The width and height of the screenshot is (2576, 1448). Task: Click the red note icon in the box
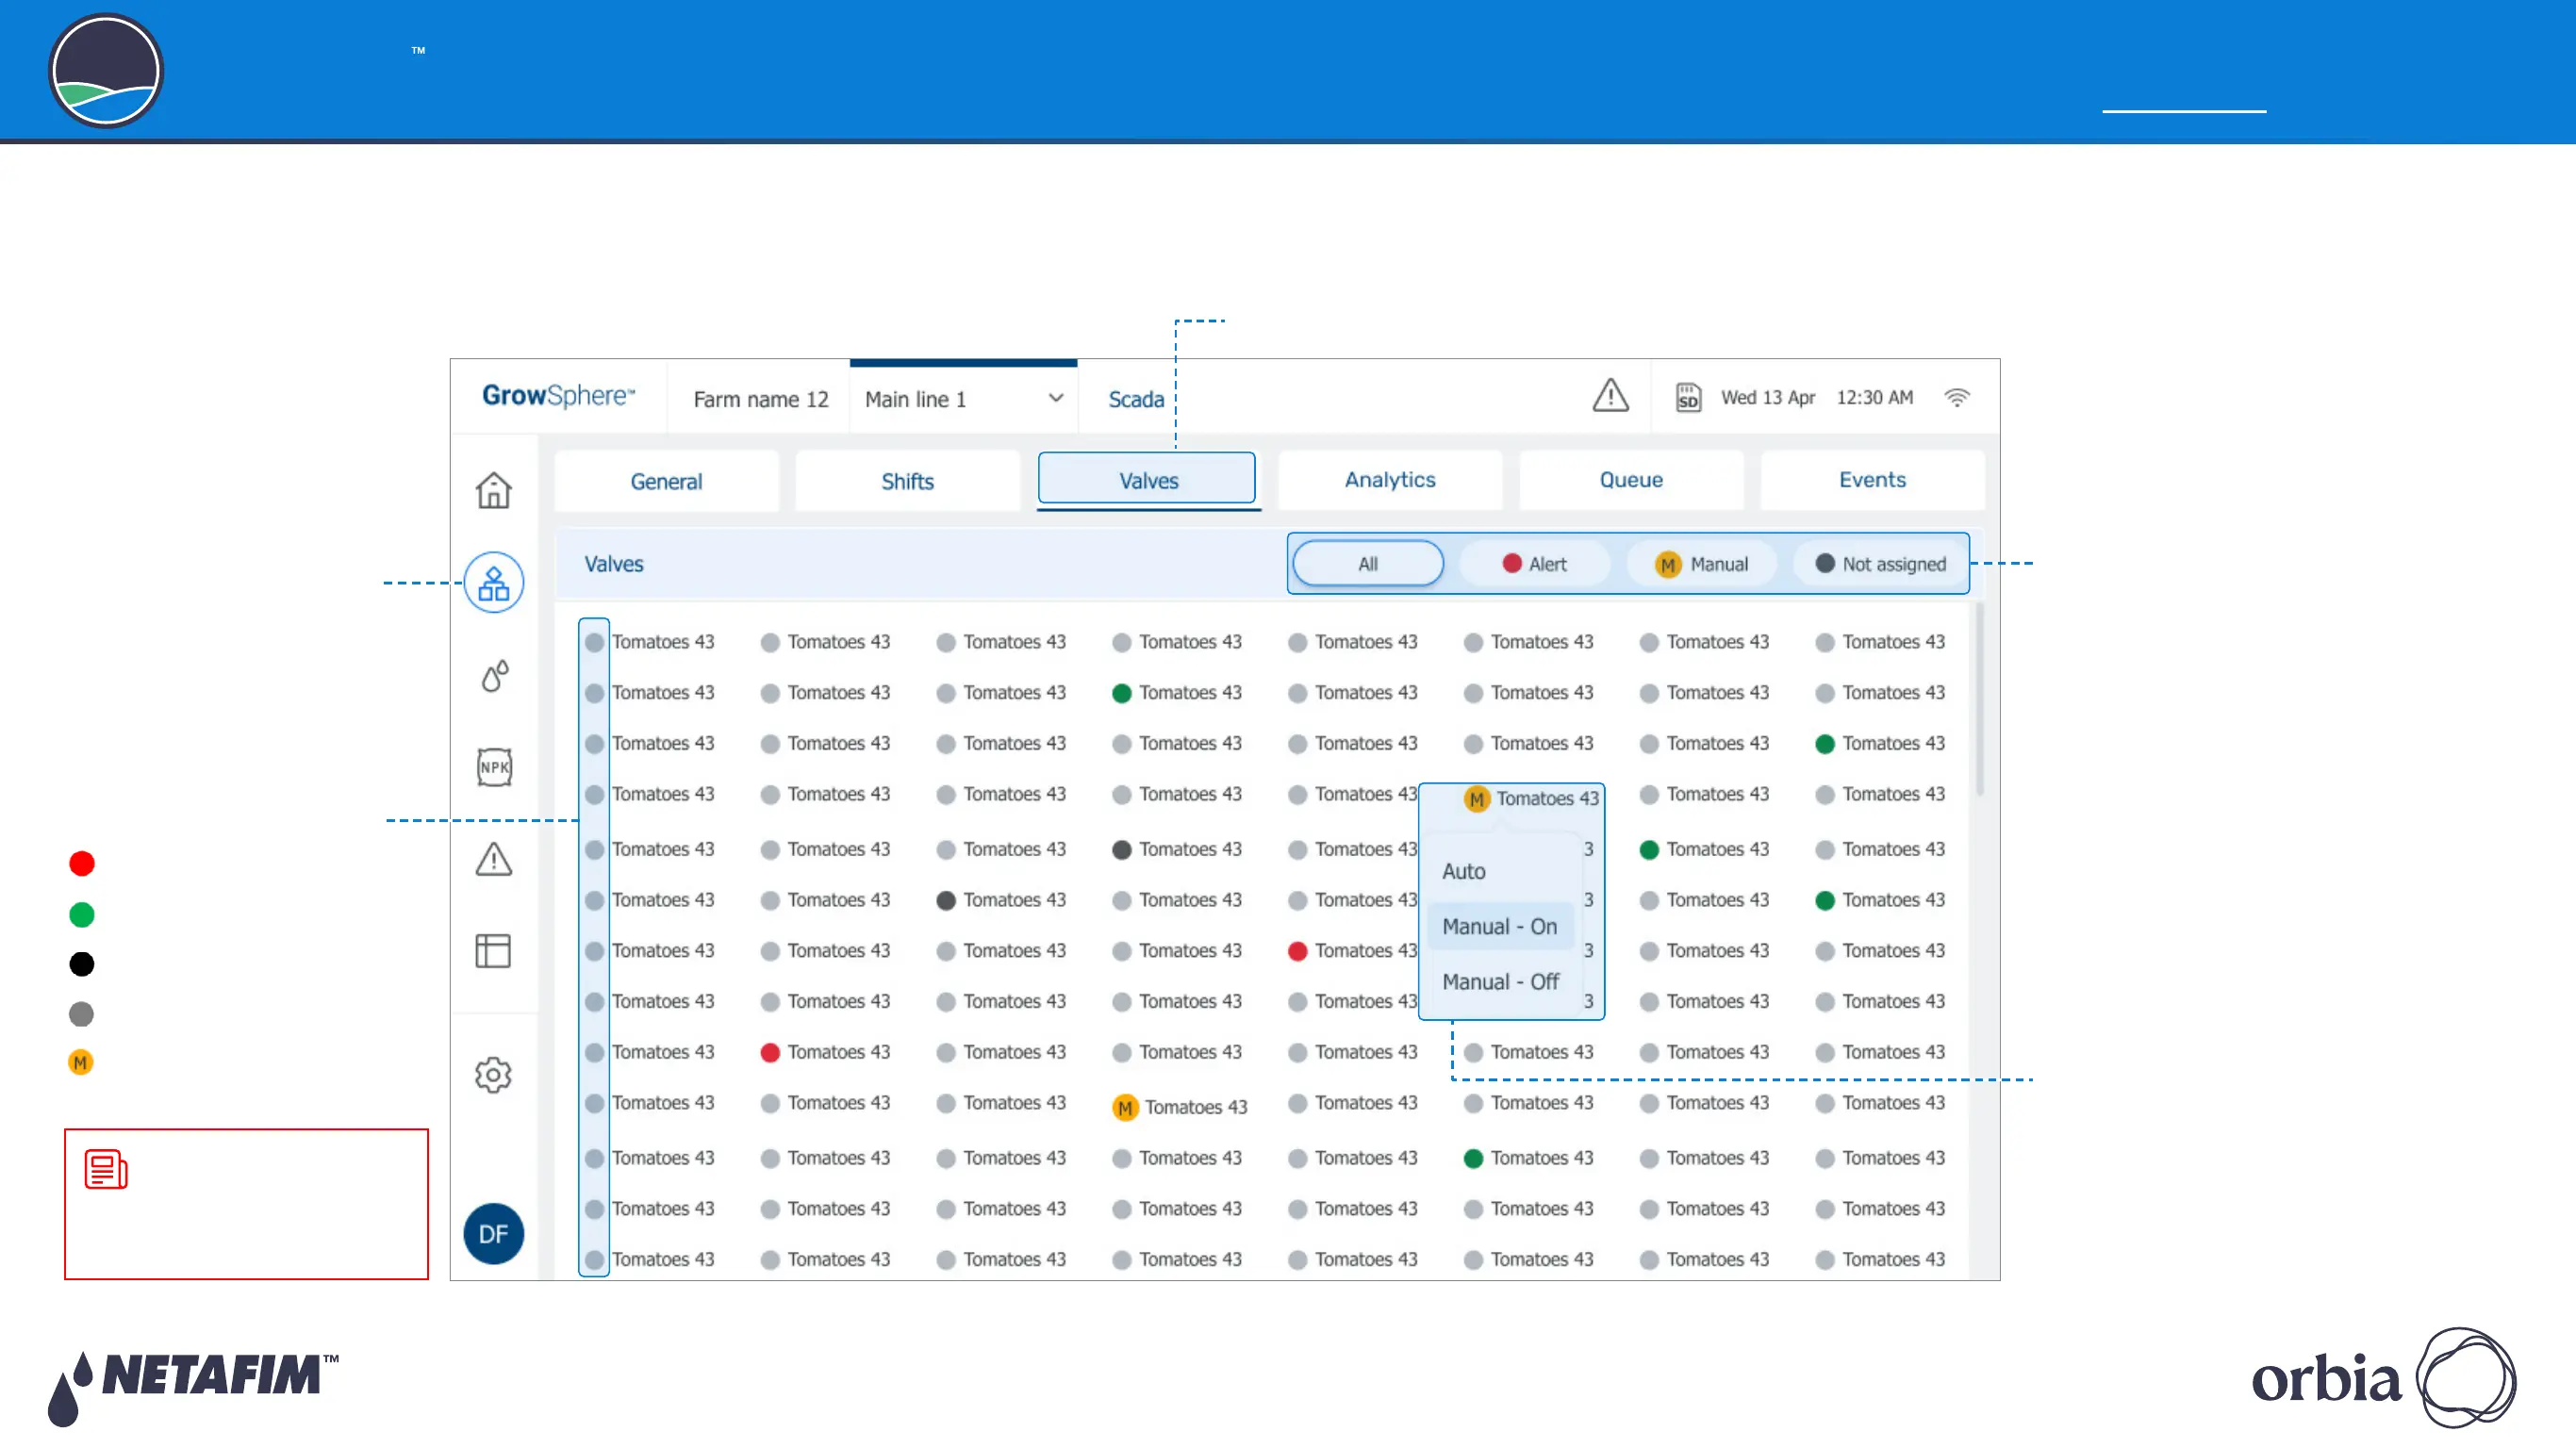click(106, 1169)
